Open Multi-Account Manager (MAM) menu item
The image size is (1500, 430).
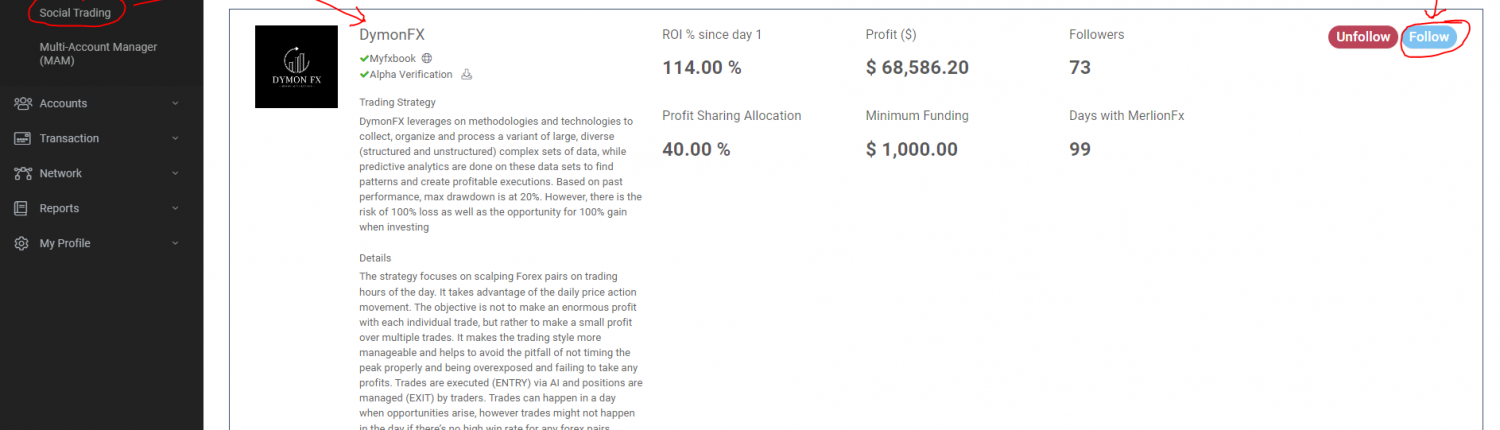tap(85, 54)
